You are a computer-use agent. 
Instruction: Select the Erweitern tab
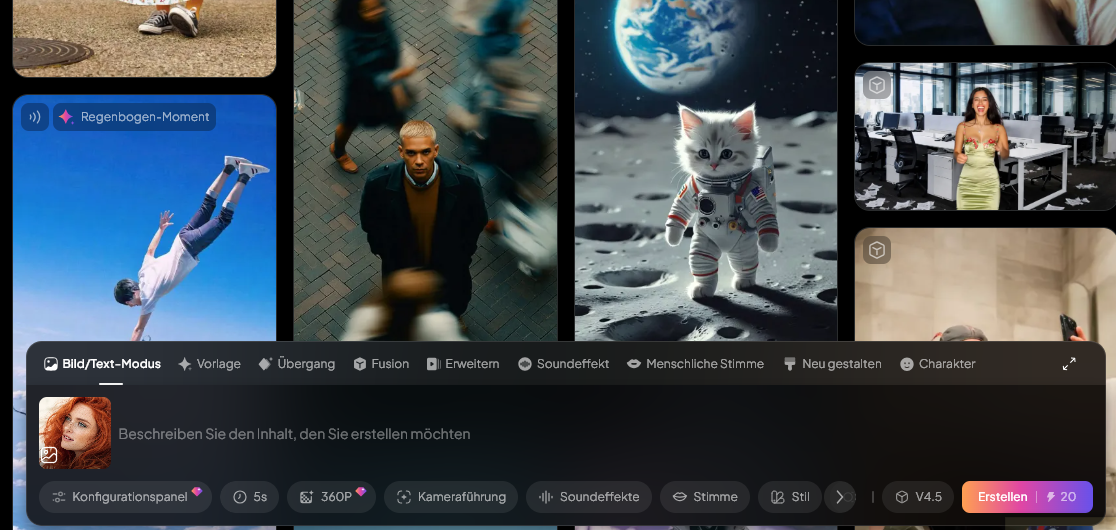point(463,364)
